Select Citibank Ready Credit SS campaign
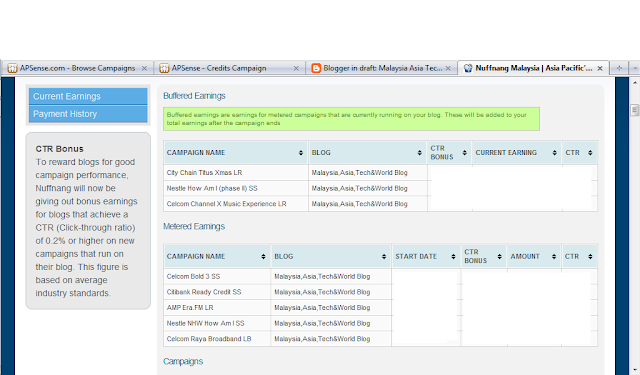 (x=204, y=292)
